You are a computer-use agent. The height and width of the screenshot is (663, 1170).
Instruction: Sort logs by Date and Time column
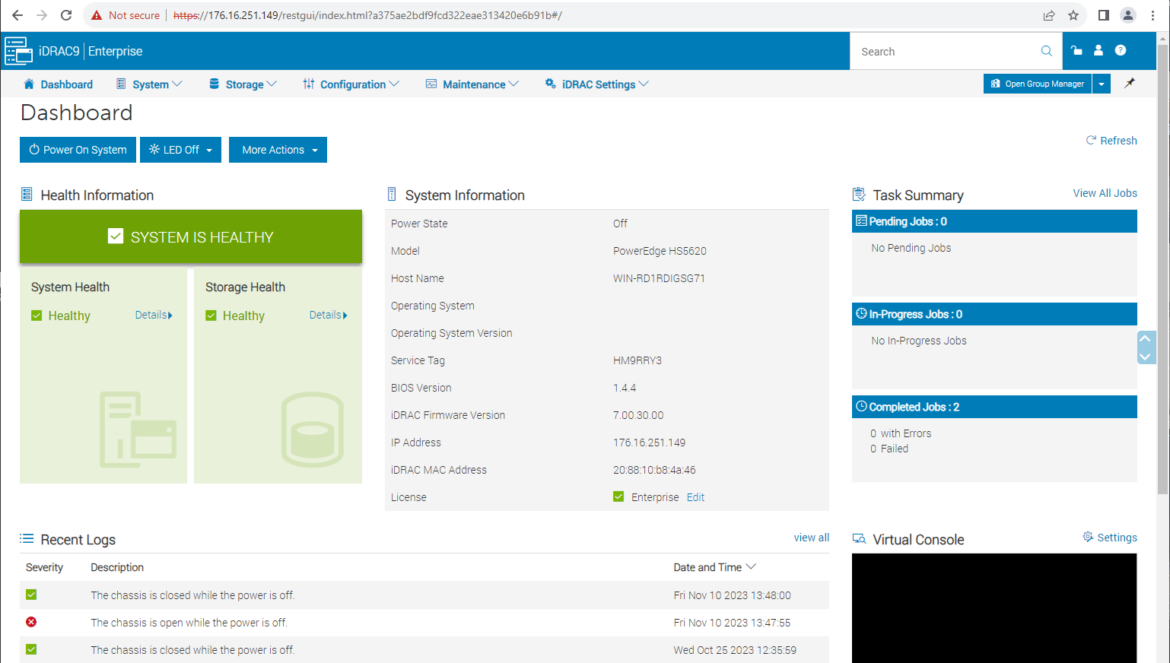[714, 568]
